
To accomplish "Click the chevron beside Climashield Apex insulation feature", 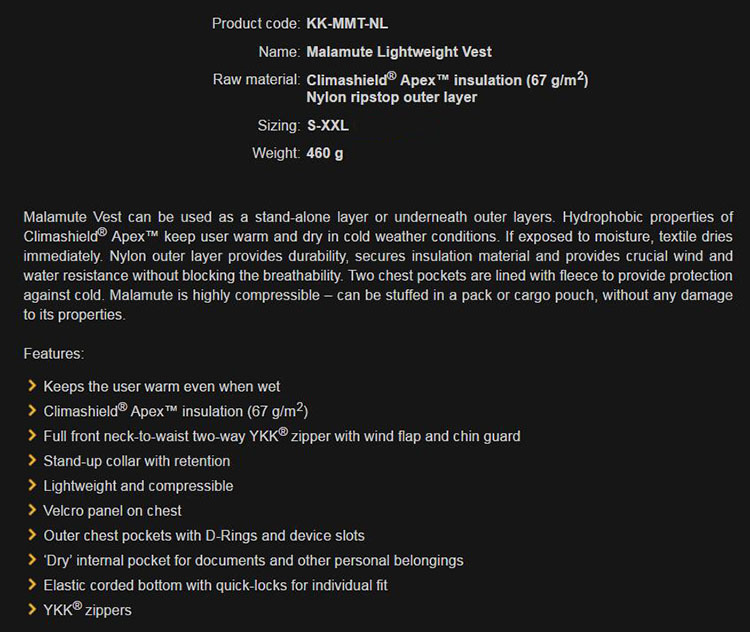I will point(32,410).
